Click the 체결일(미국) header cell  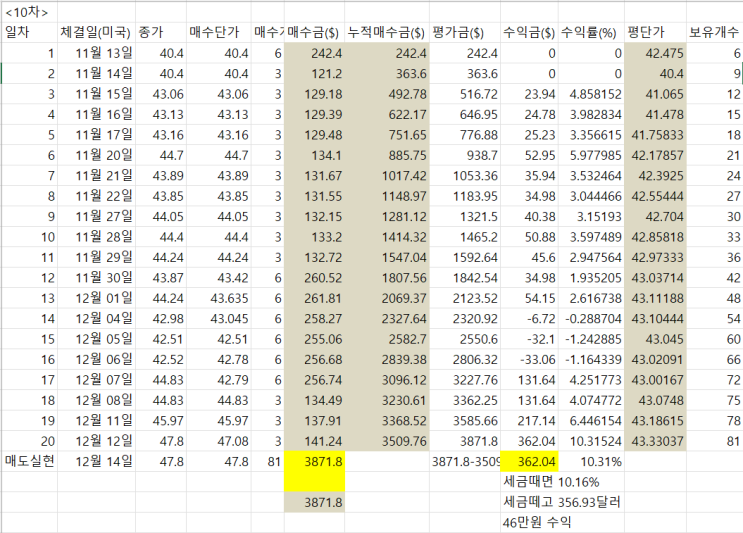pos(96,33)
